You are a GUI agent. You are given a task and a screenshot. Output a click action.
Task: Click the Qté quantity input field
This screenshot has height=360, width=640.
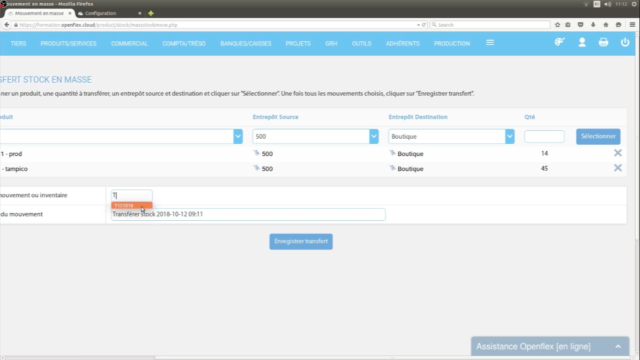click(x=544, y=136)
